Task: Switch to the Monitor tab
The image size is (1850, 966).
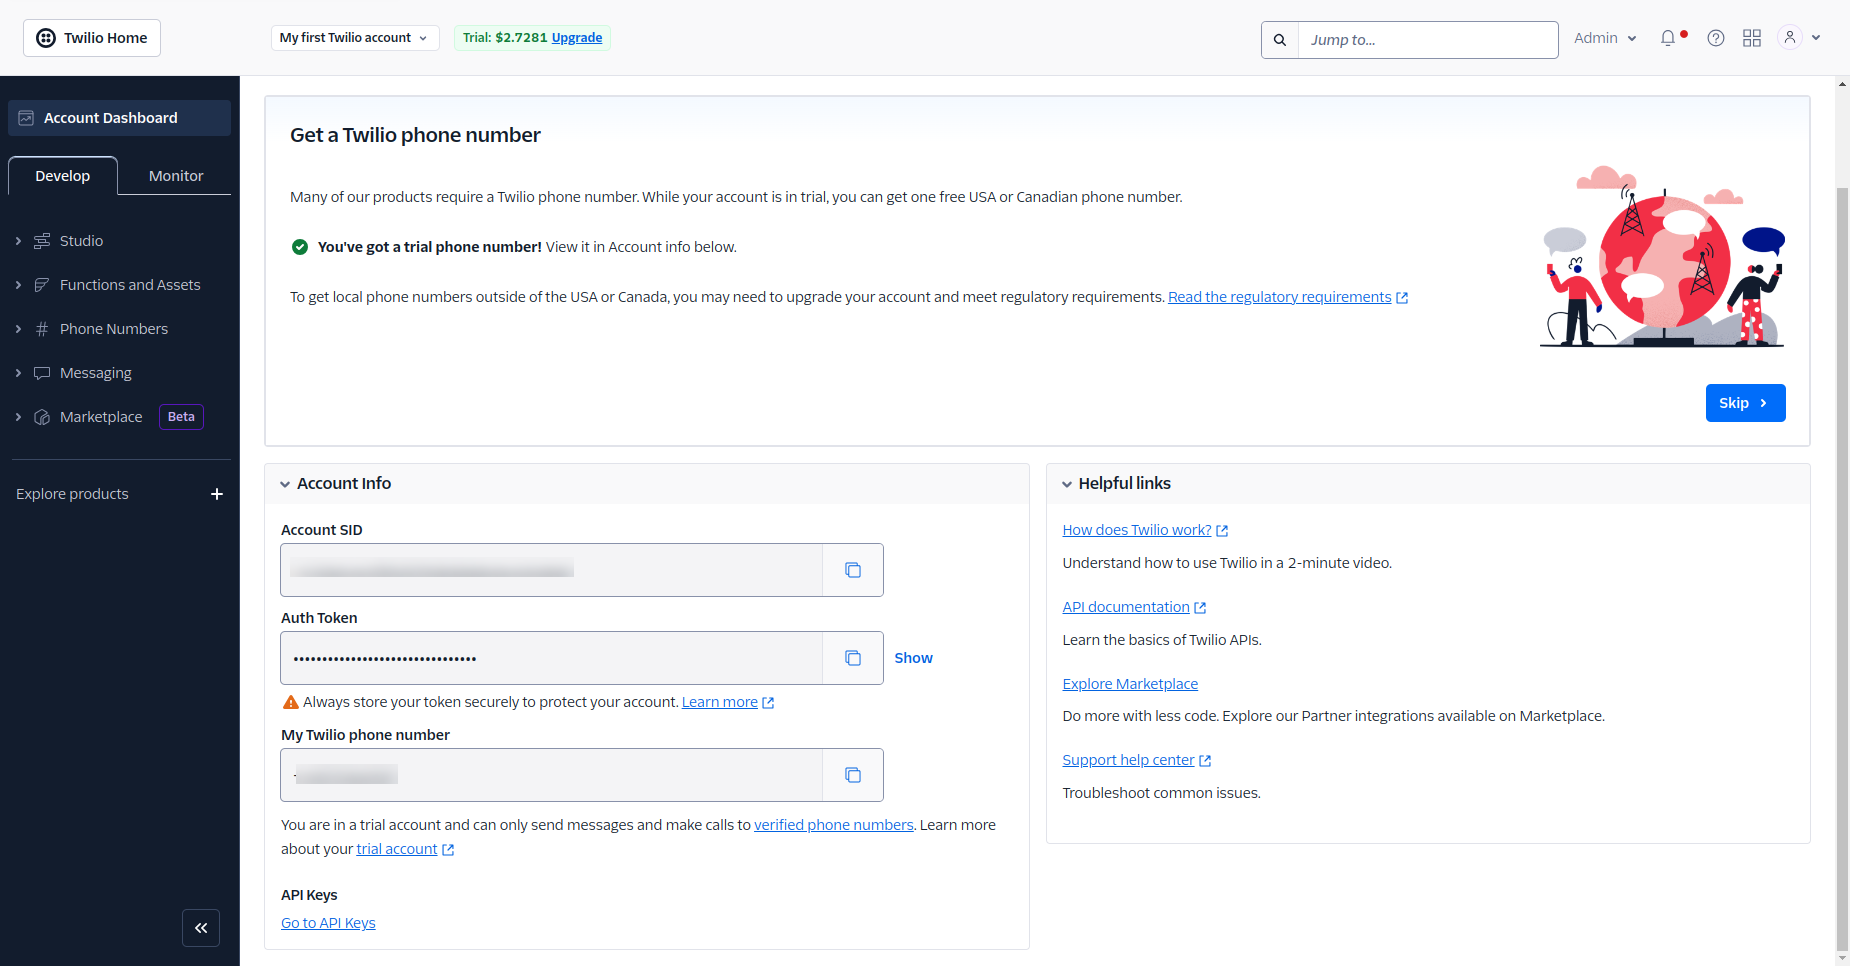Action: pyautogui.click(x=176, y=176)
